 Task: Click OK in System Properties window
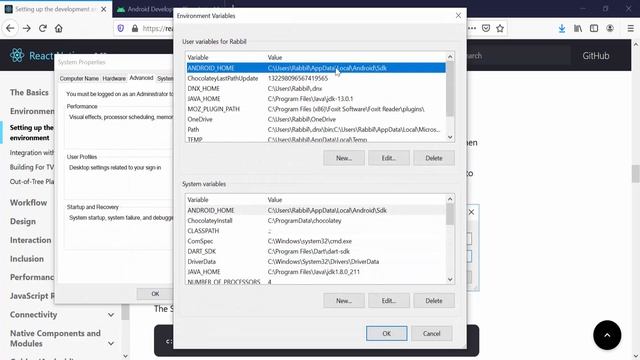click(155, 293)
